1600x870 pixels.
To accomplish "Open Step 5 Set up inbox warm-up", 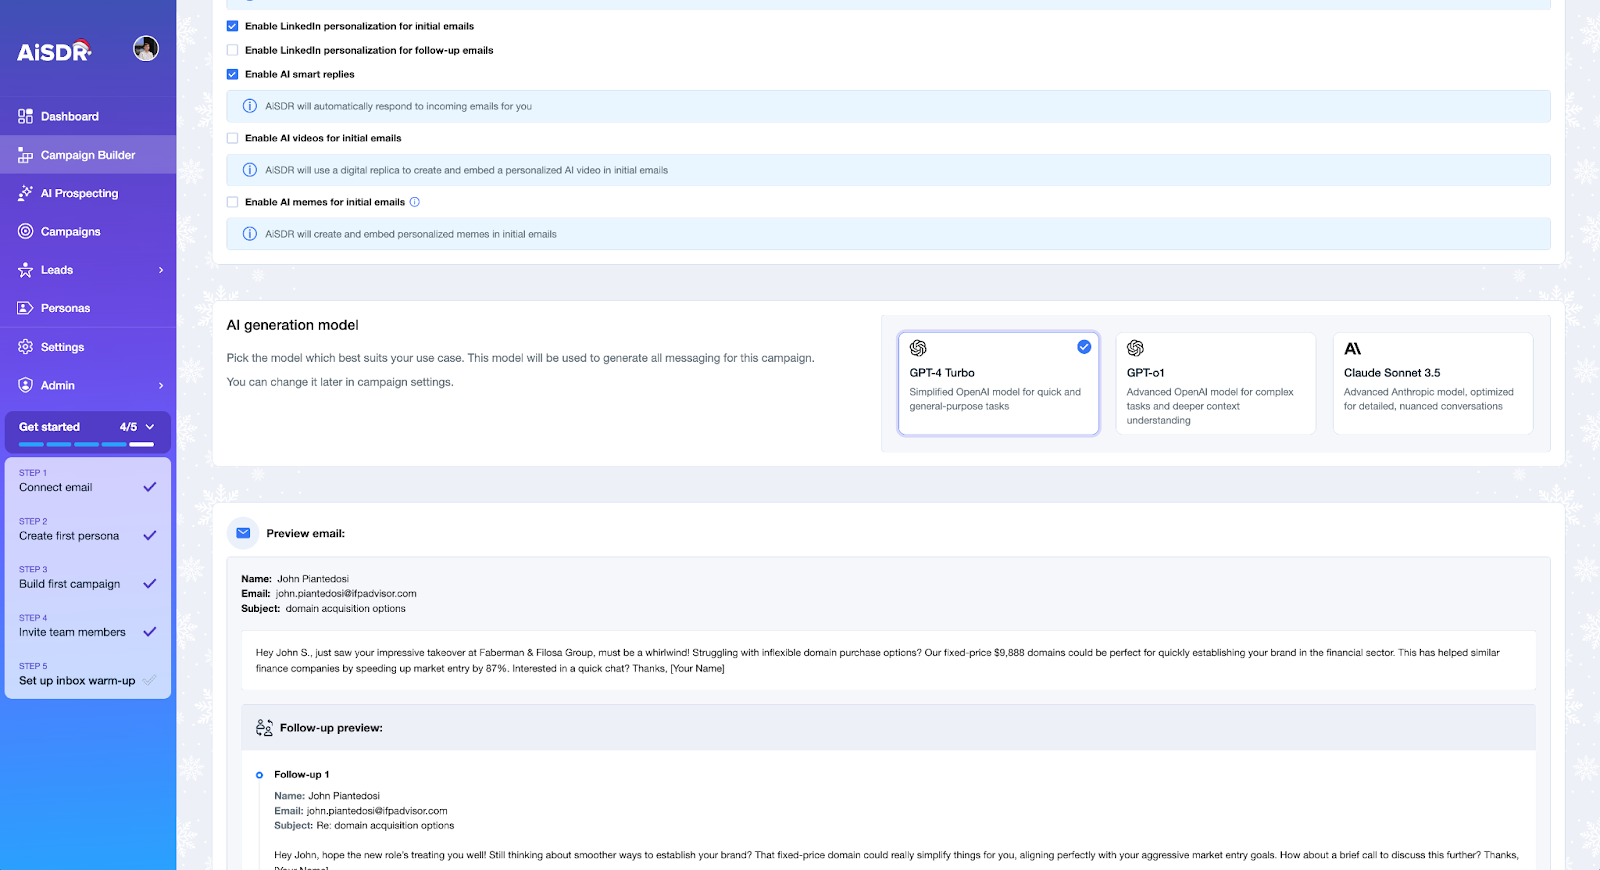I will tap(88, 674).
